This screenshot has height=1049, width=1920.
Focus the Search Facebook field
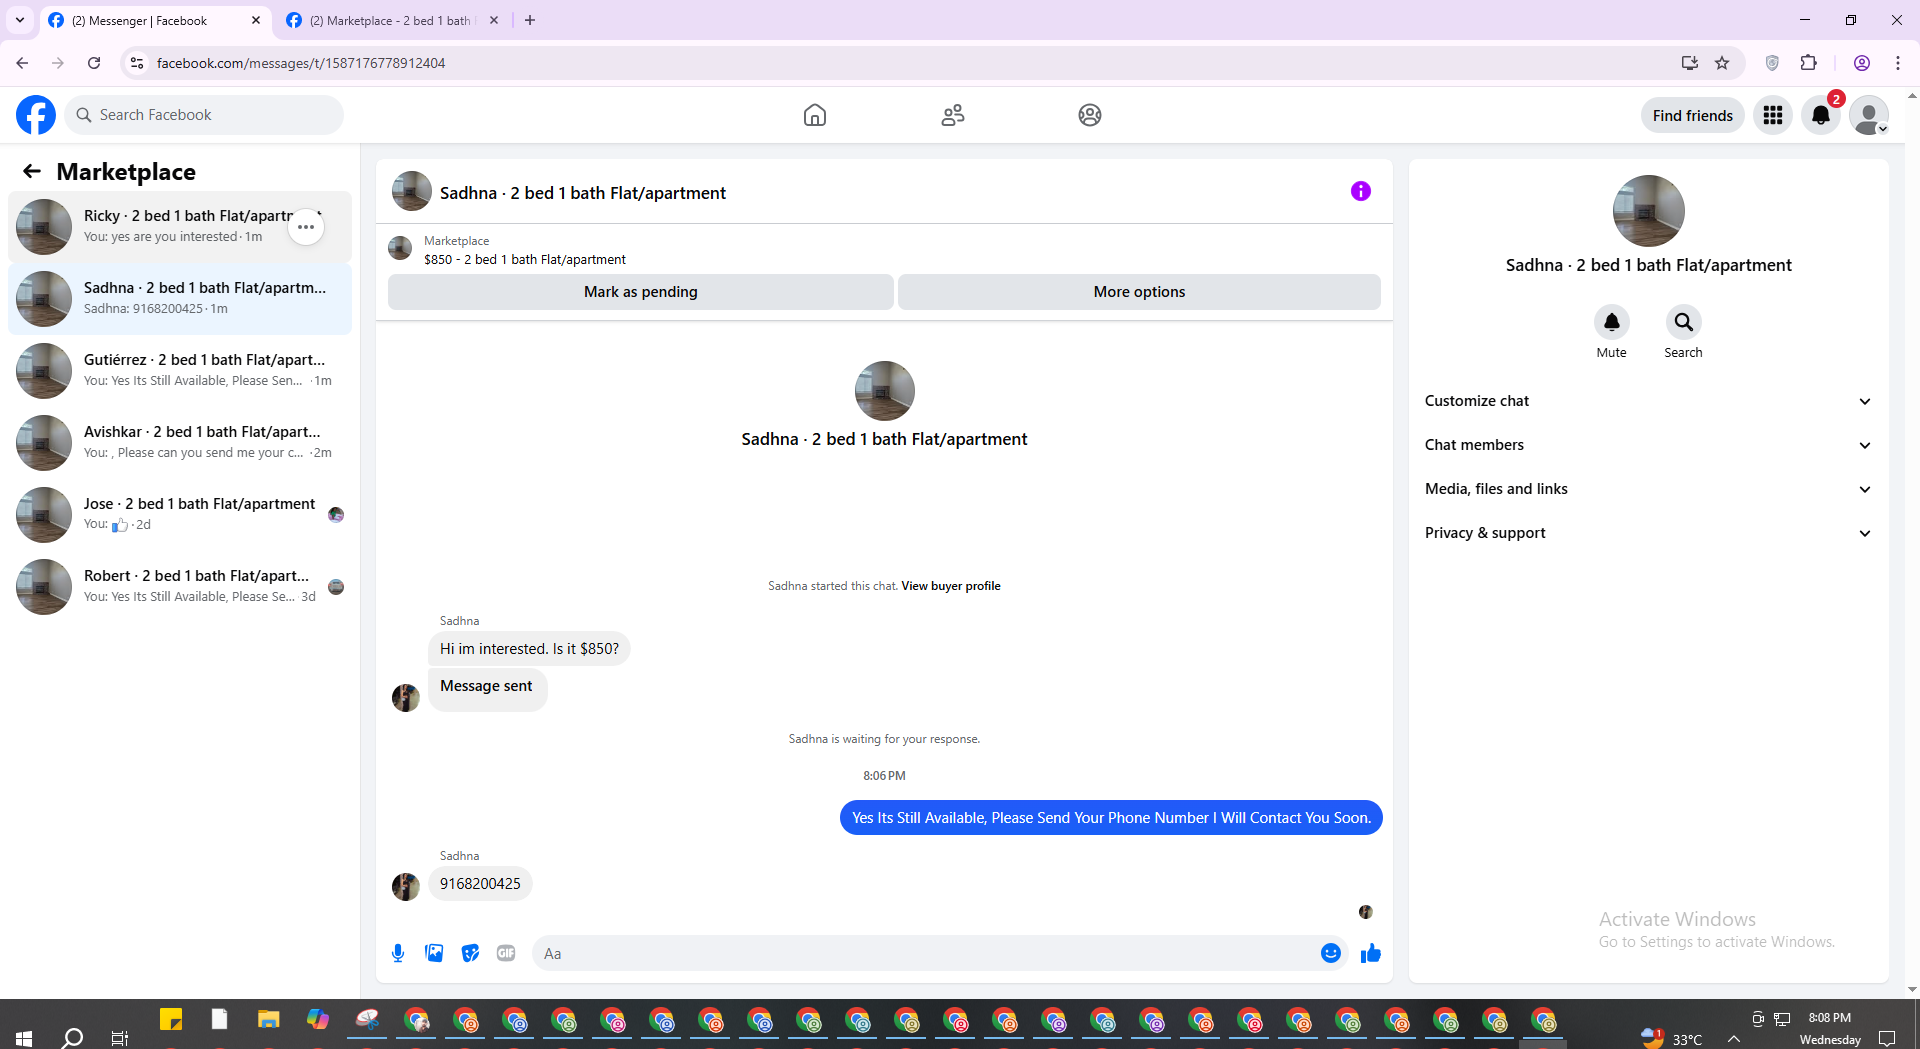[x=205, y=115]
